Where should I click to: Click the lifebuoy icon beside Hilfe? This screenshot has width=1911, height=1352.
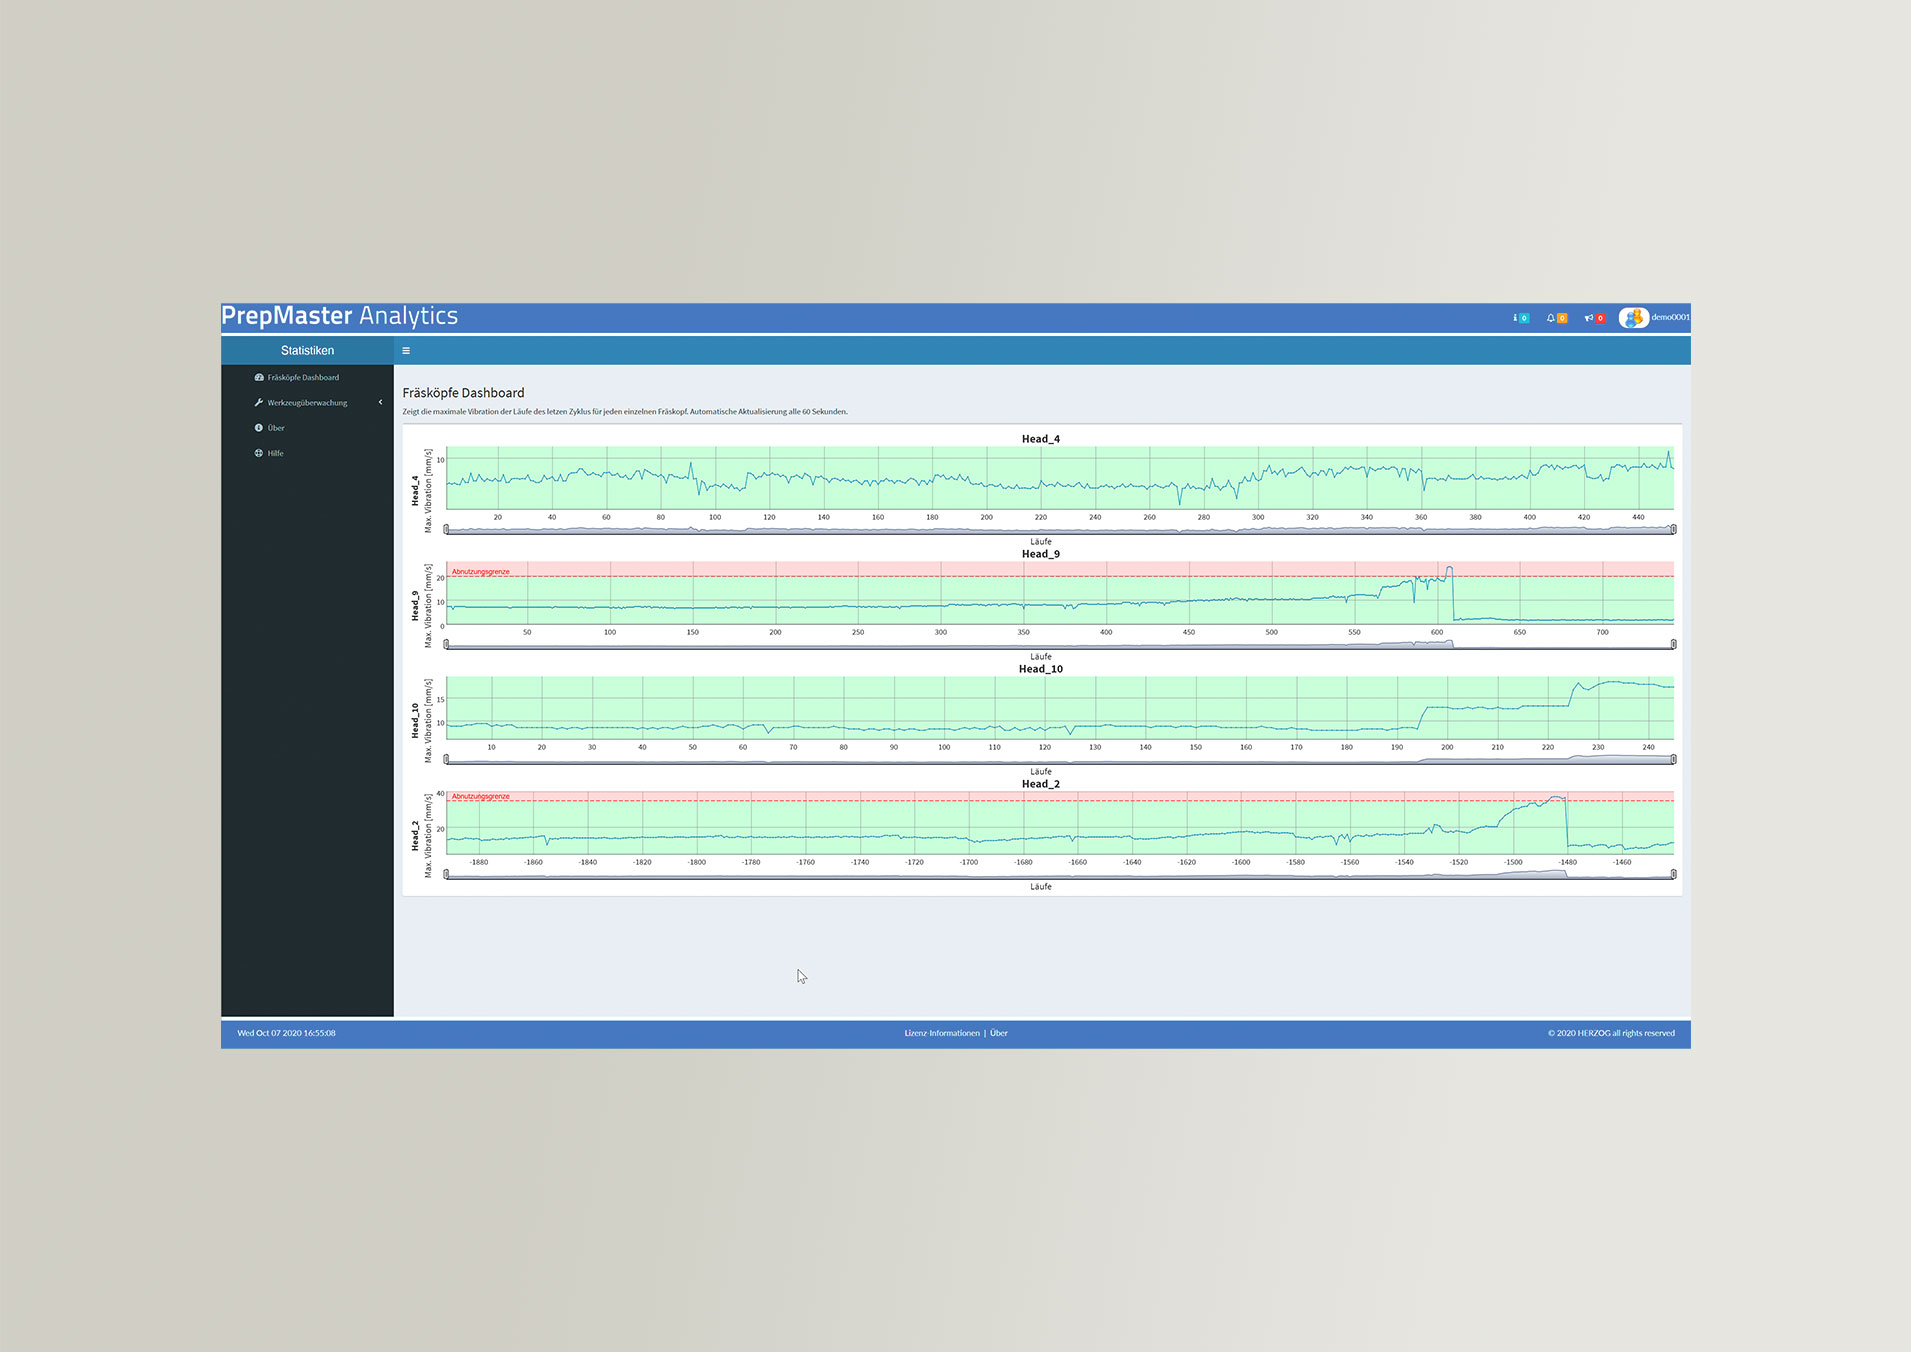pos(259,453)
